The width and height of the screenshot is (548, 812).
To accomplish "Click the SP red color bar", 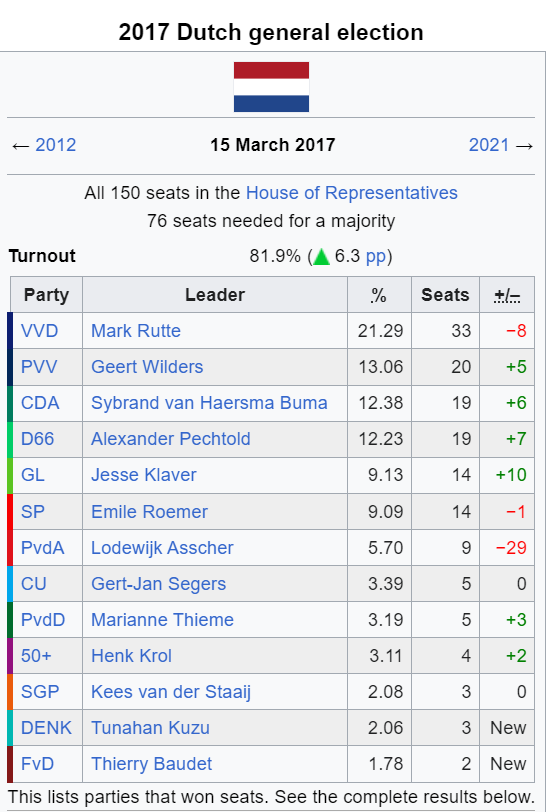I will [x=10, y=512].
